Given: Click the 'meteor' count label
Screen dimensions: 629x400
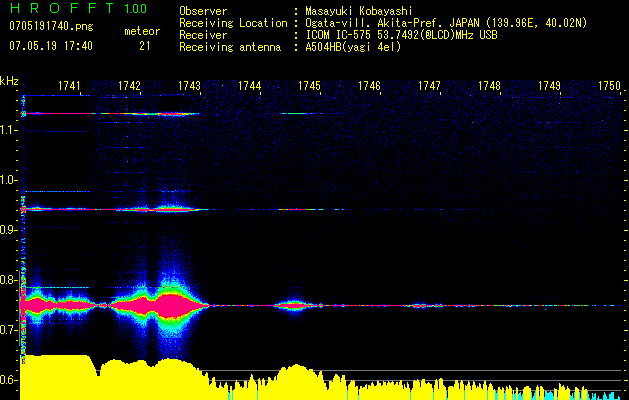Looking at the screenshot, I should [x=142, y=31].
